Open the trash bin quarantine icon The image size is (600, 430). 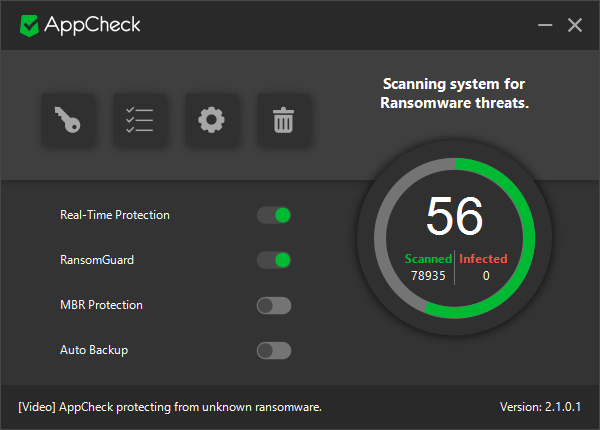[x=284, y=120]
